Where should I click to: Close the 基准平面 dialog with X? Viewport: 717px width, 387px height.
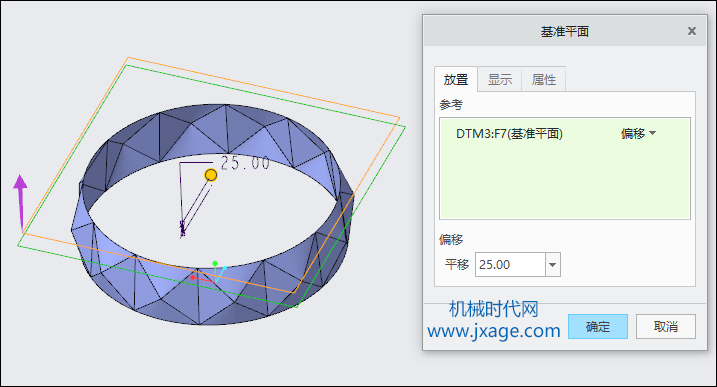point(692,31)
